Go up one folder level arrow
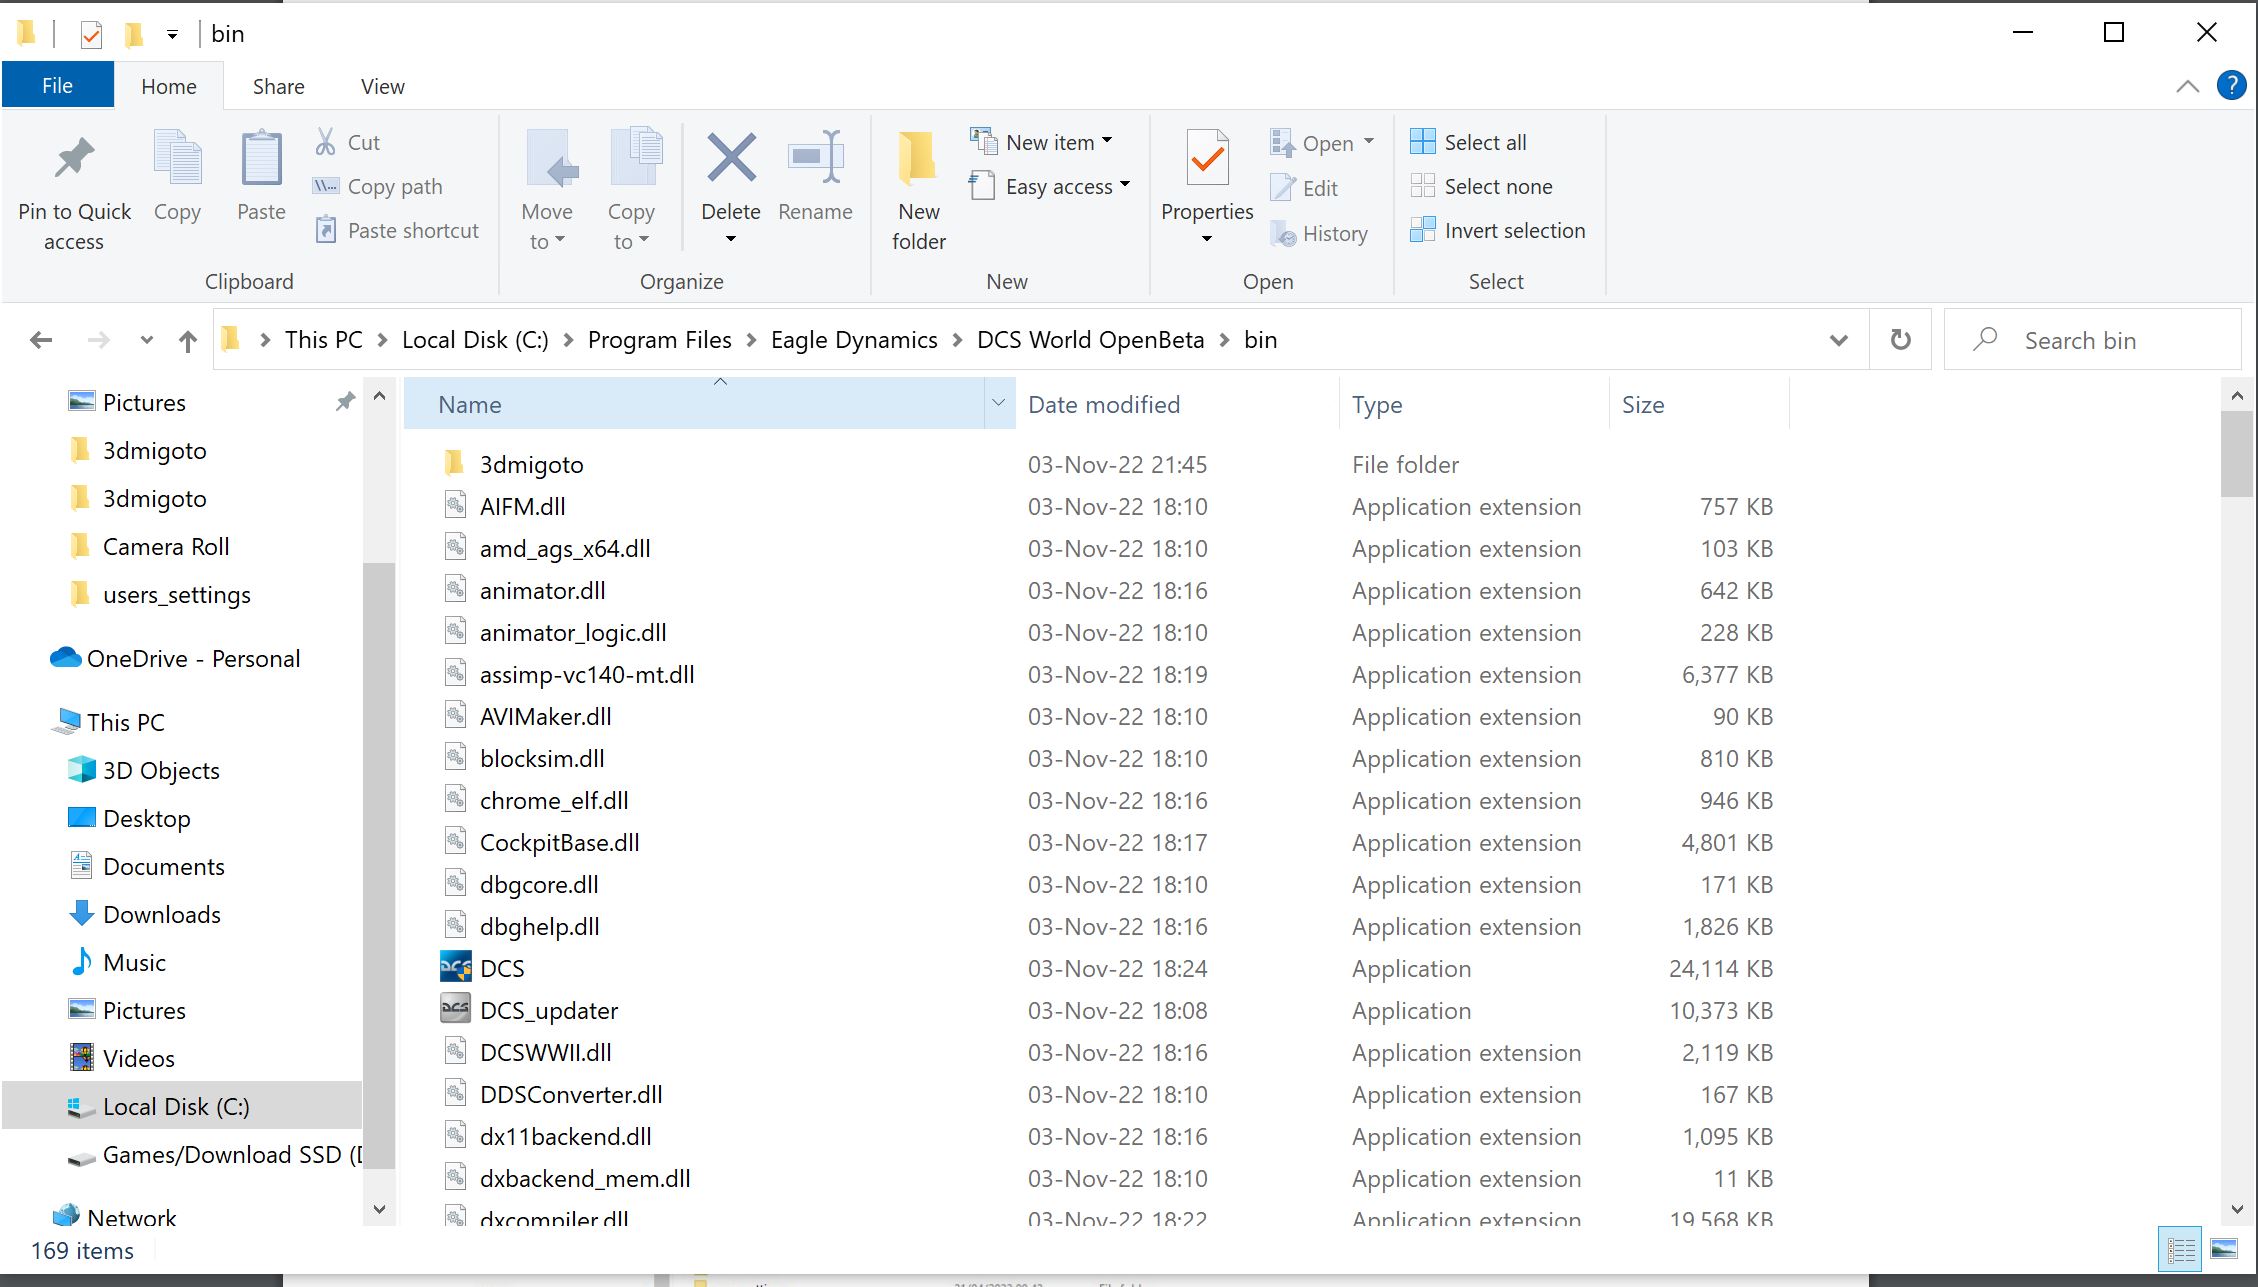 187,341
